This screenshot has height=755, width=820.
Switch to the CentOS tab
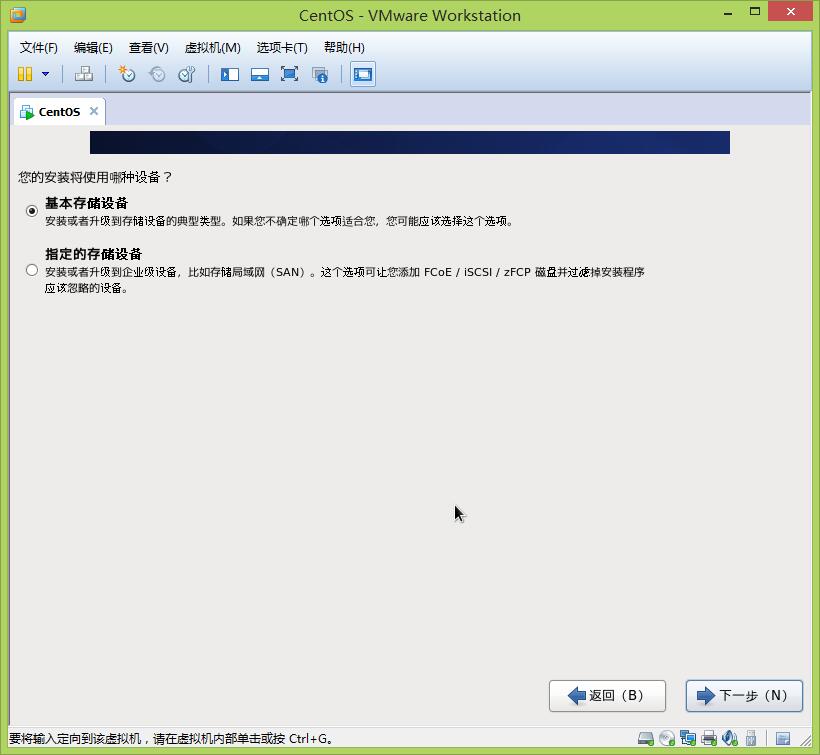pyautogui.click(x=58, y=112)
